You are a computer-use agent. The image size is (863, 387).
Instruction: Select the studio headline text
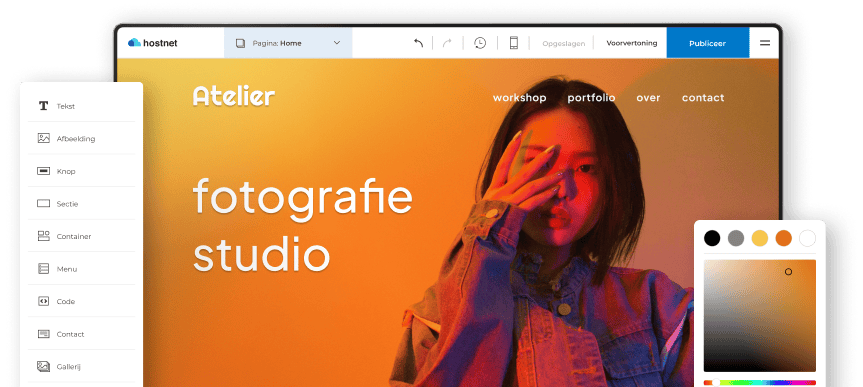tap(261, 253)
